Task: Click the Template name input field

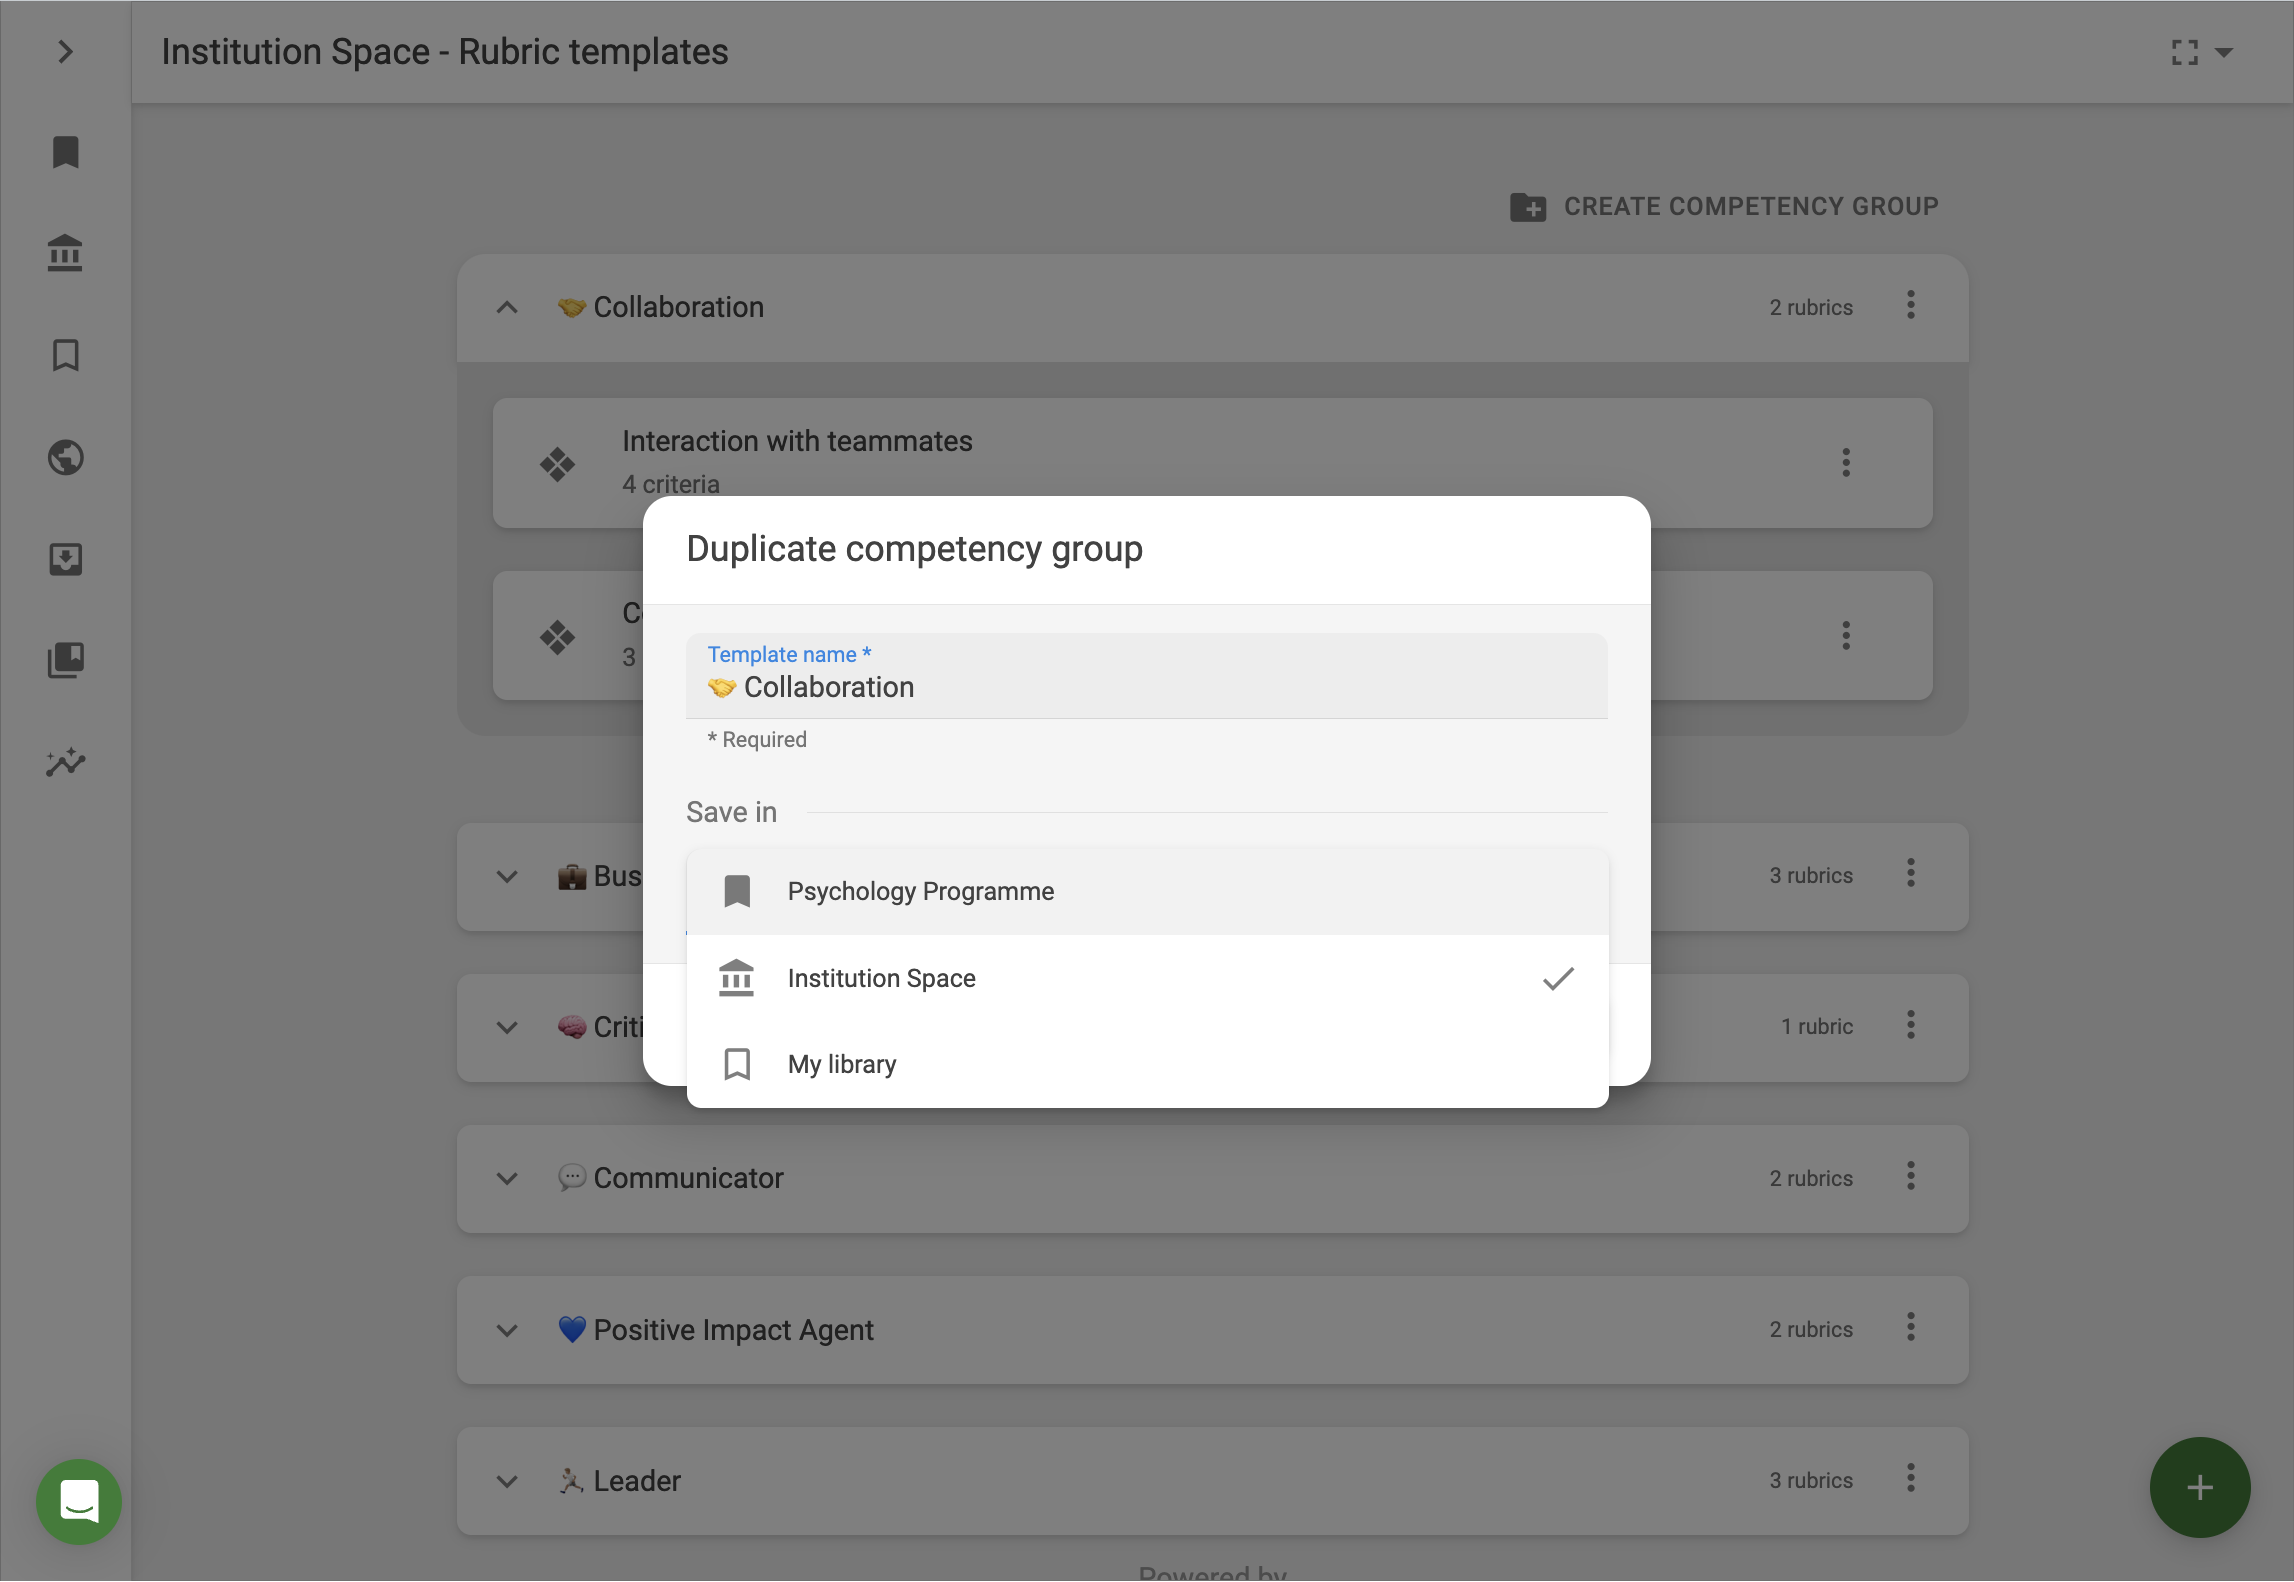Action: [x=1146, y=687]
